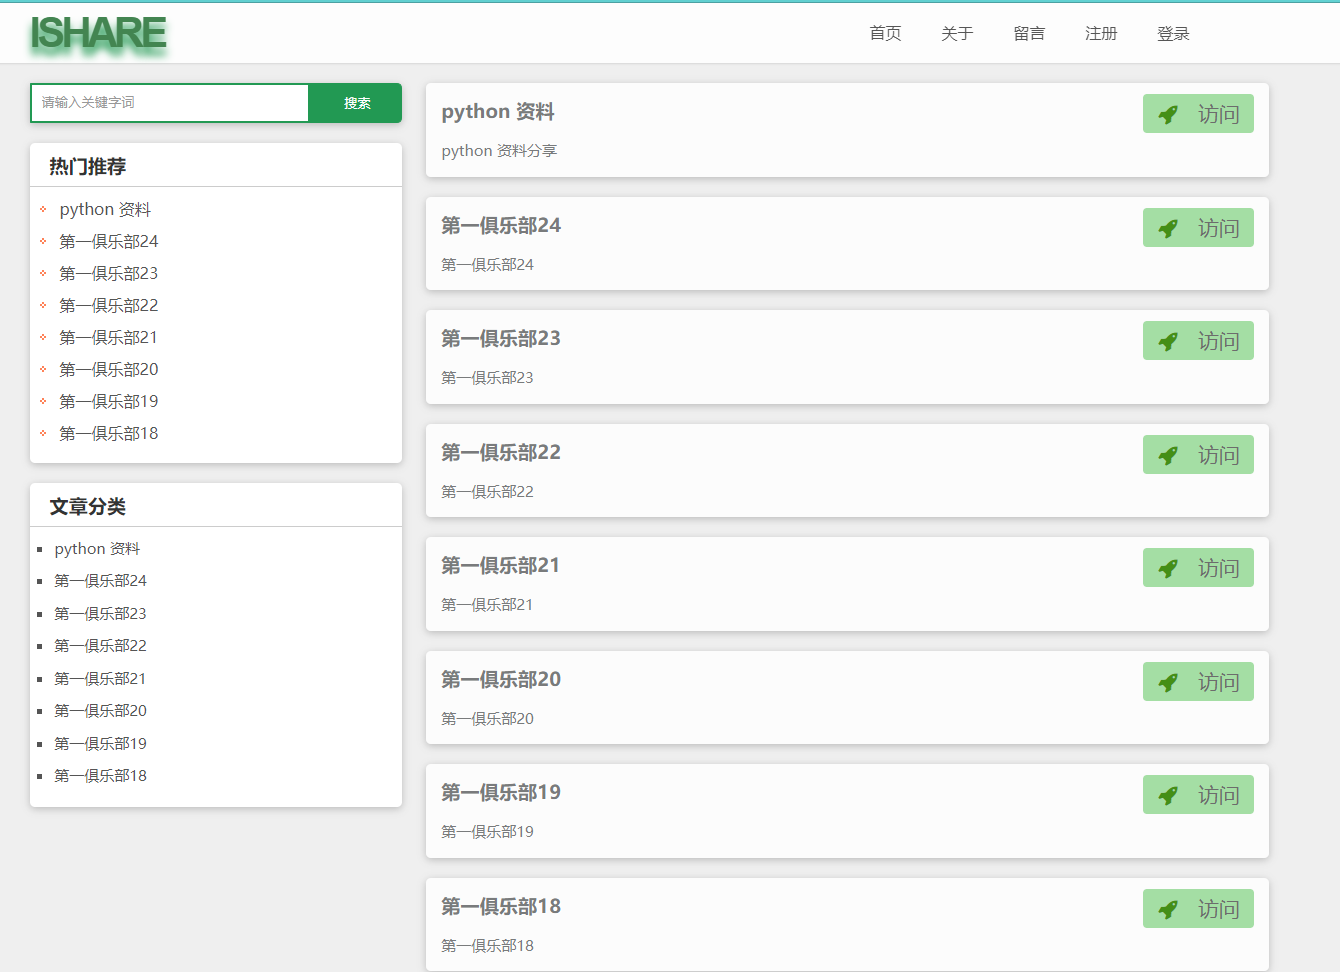Click the green 搜索 button
This screenshot has width=1340, height=972.
(355, 103)
